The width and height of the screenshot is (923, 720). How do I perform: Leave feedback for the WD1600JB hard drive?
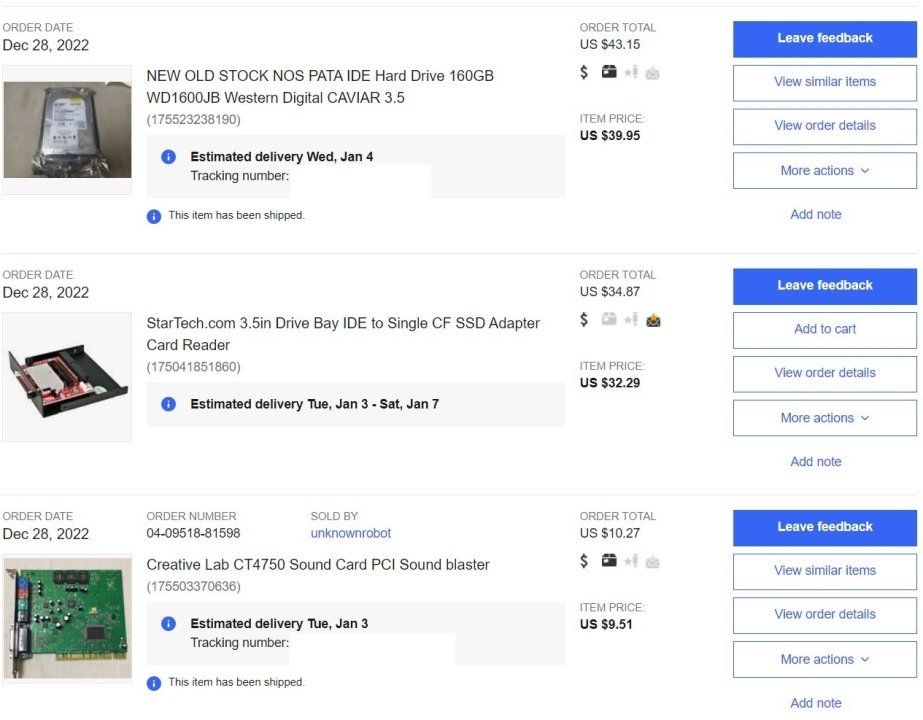(x=824, y=38)
